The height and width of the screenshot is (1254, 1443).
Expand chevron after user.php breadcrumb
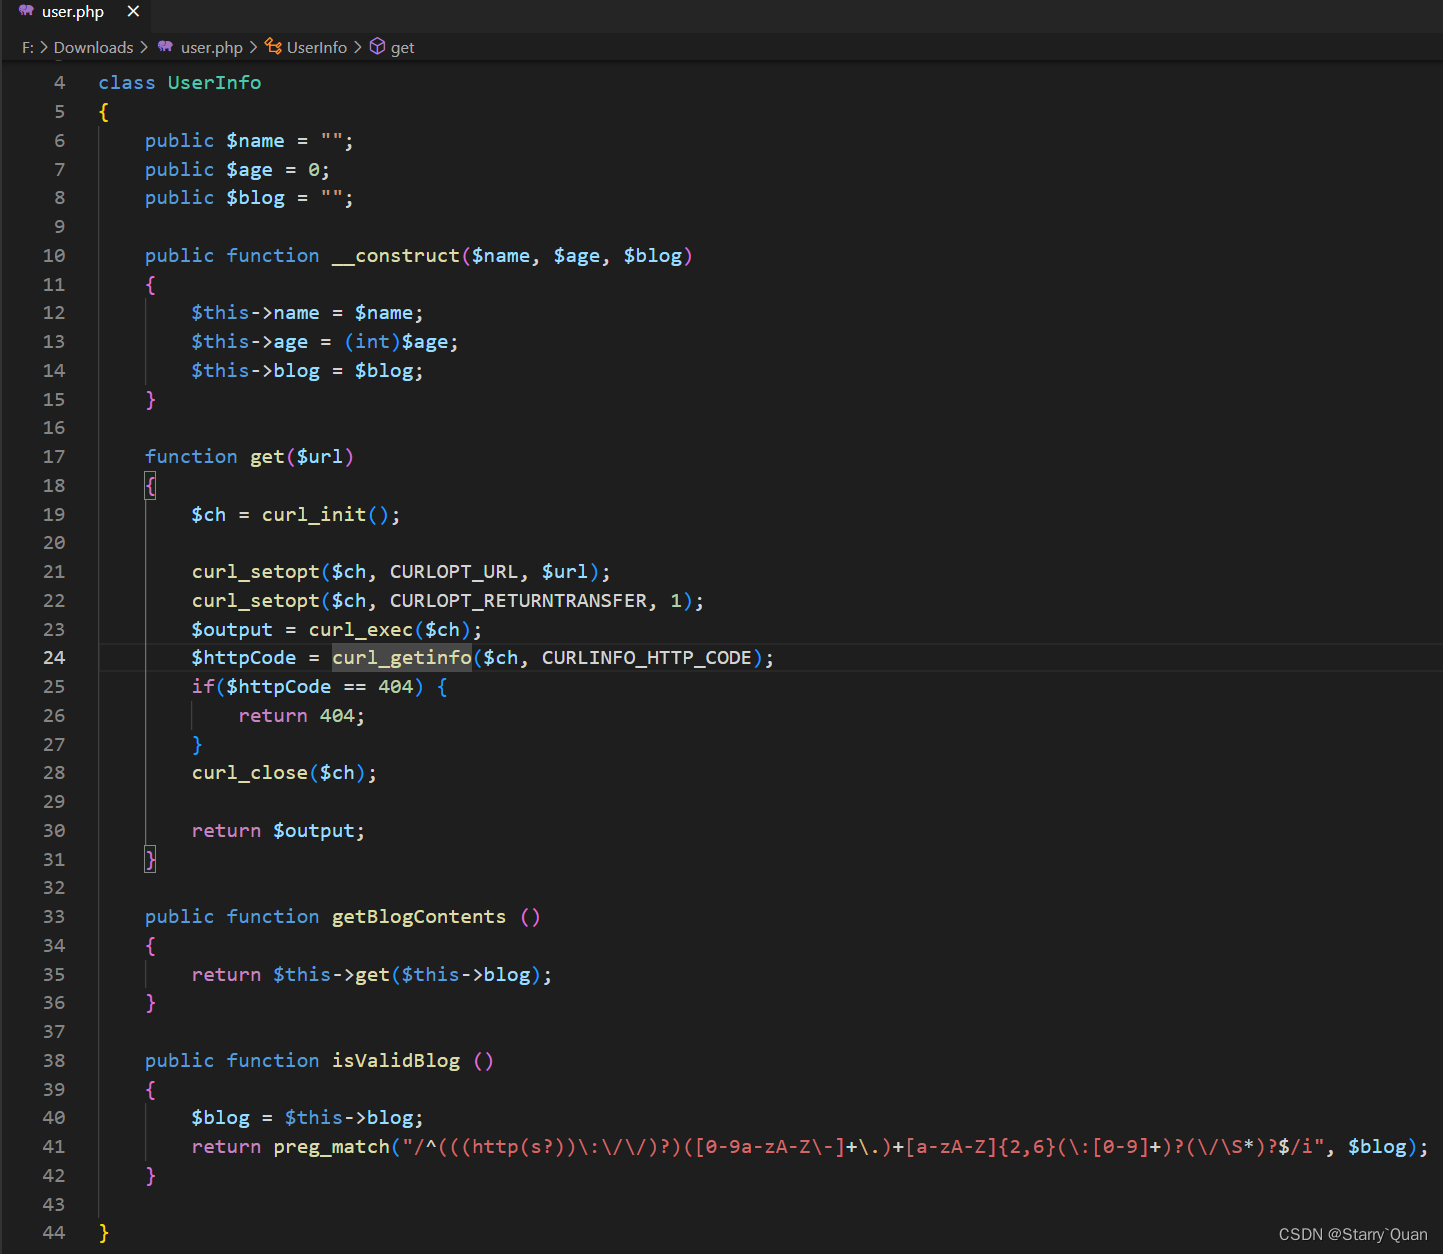tap(253, 47)
